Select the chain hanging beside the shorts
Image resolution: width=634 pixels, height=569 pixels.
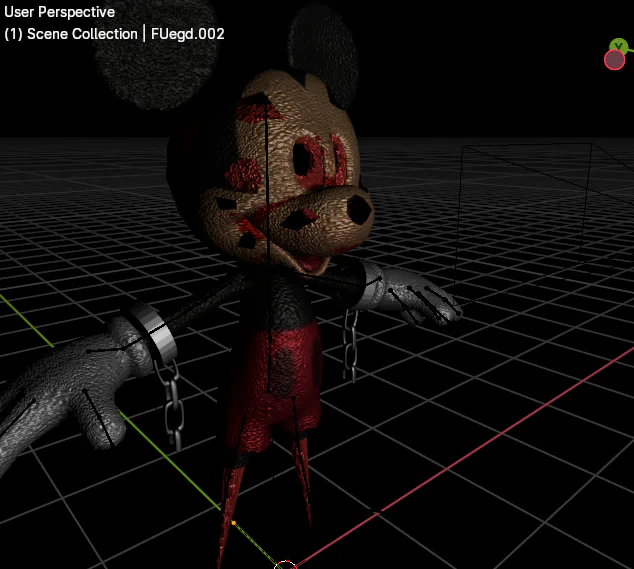[350, 346]
